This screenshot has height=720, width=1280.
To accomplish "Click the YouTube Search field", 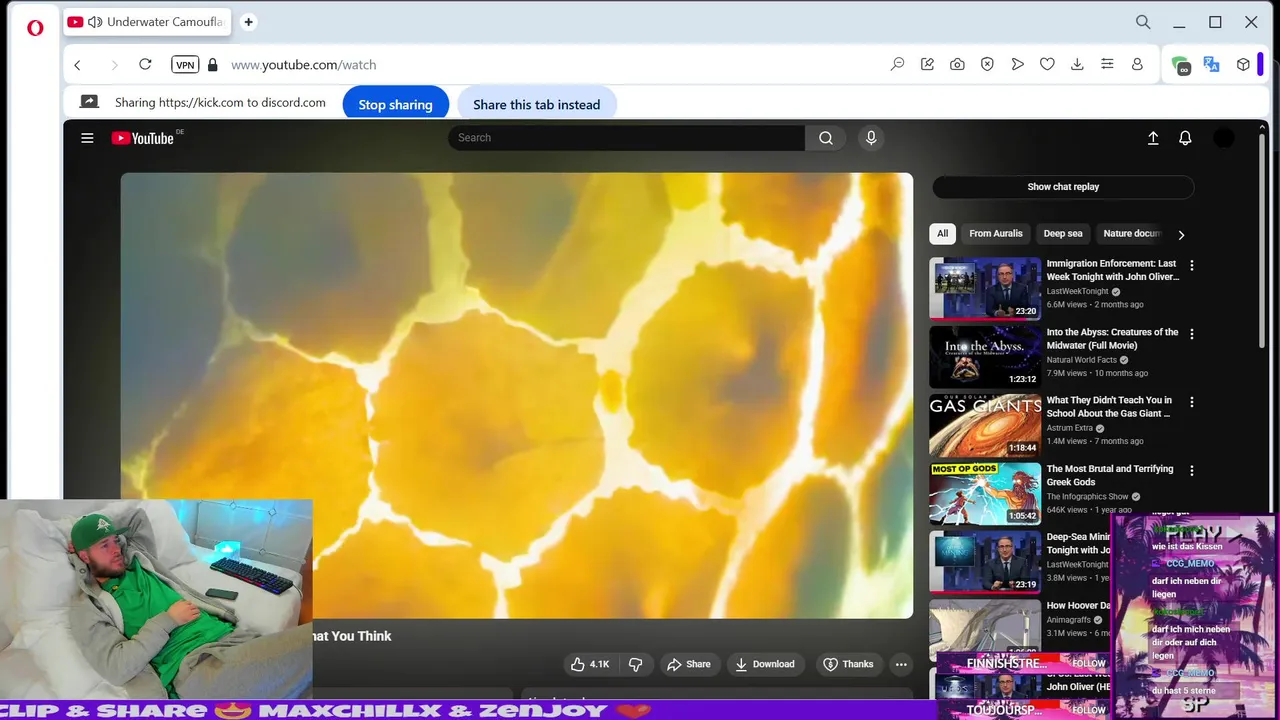I will tap(626, 138).
